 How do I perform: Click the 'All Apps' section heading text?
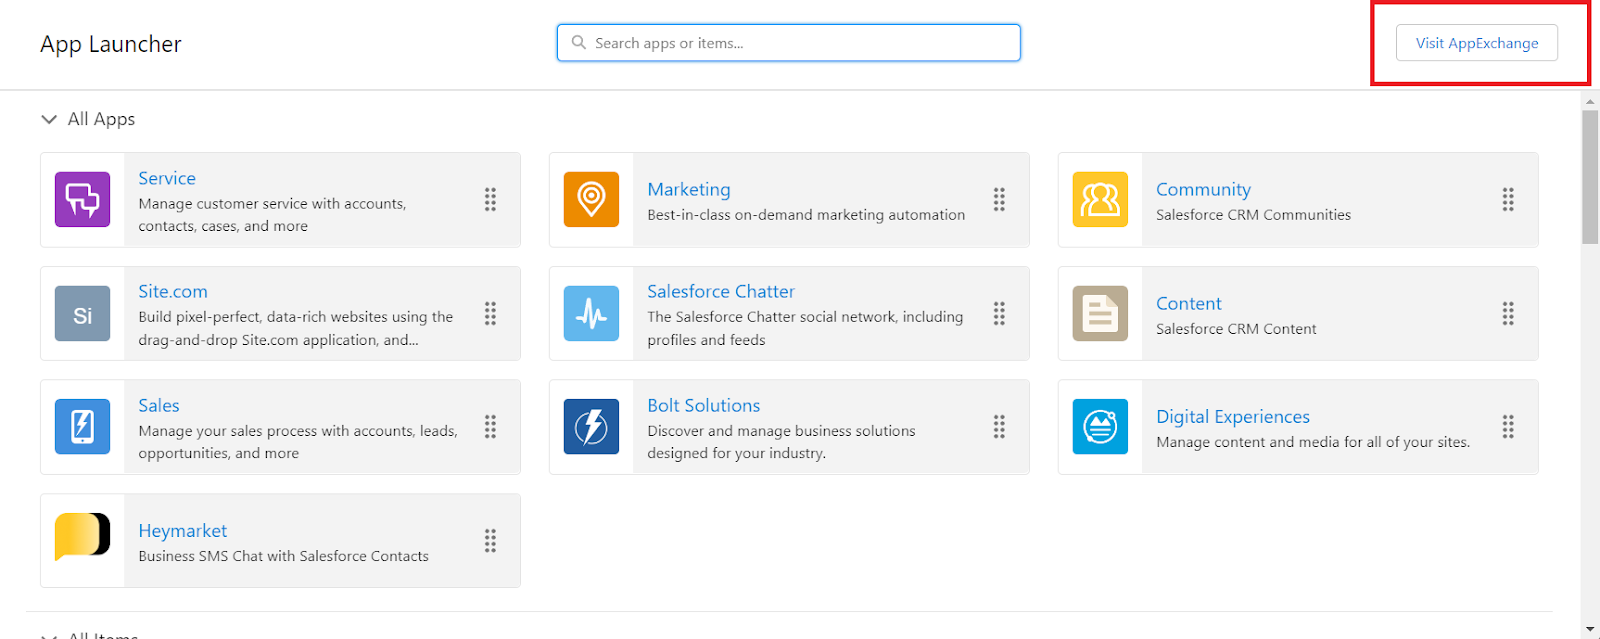101,119
